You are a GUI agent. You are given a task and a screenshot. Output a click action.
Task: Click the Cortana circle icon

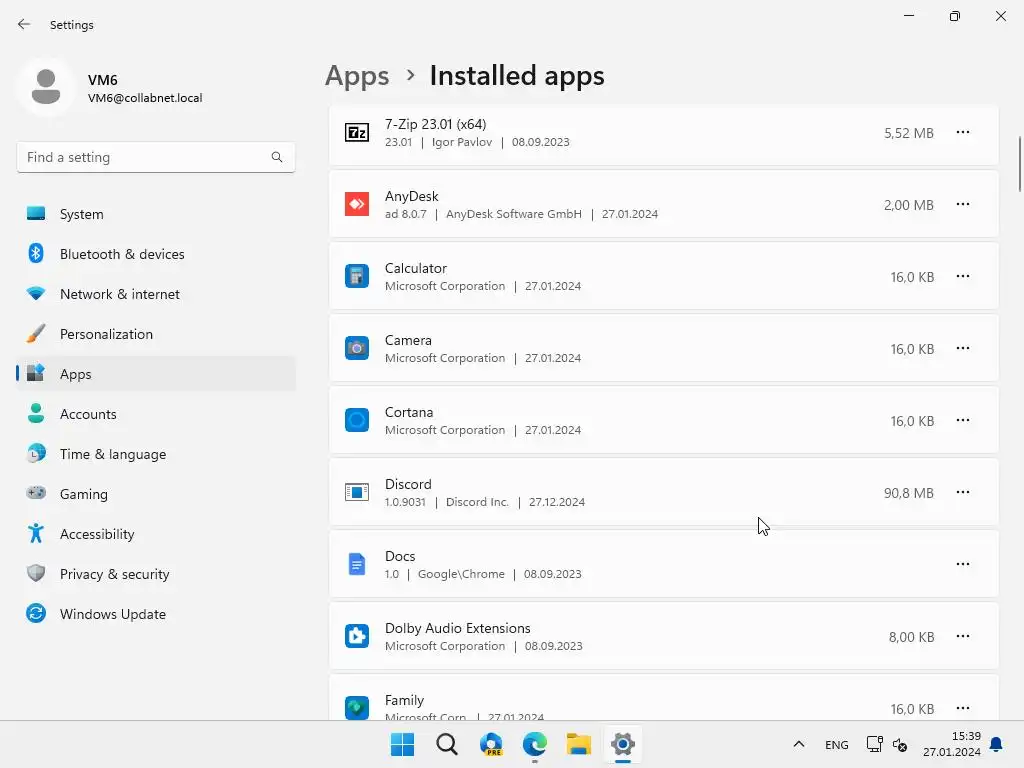pos(357,420)
